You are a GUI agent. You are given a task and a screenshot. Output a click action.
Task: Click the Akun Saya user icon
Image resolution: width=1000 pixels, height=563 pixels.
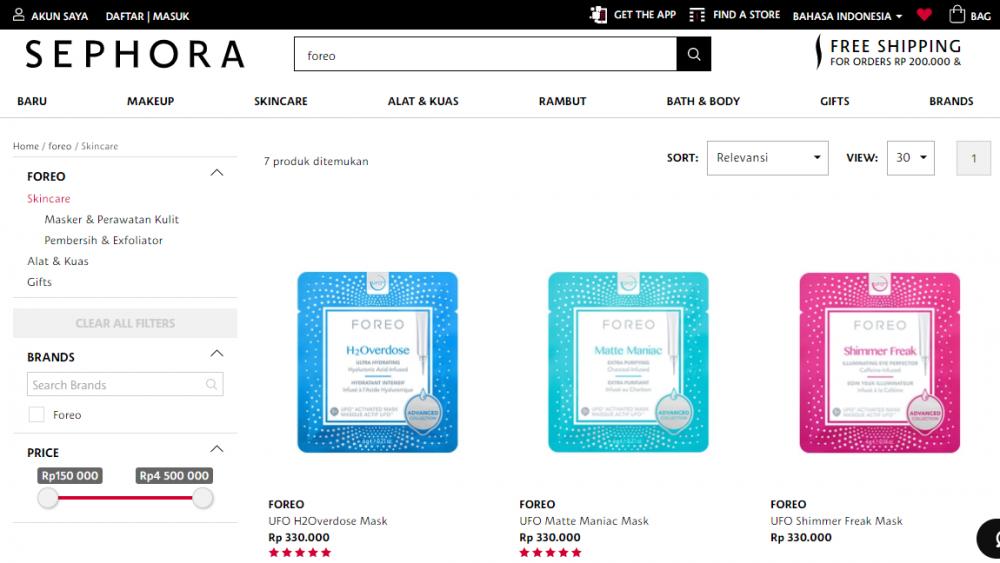point(18,15)
